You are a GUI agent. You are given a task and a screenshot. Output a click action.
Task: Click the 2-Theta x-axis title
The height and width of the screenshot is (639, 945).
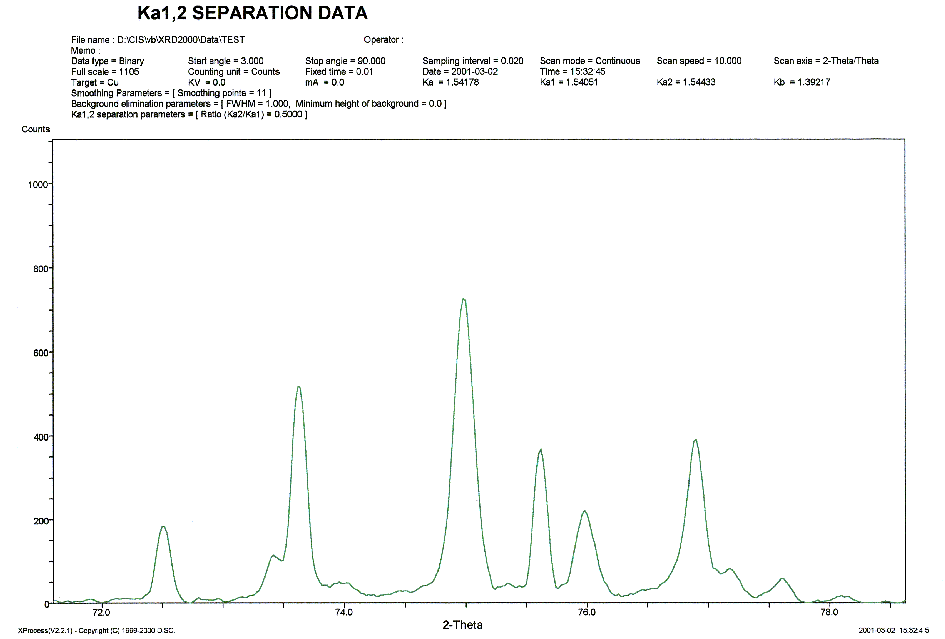coord(462,624)
